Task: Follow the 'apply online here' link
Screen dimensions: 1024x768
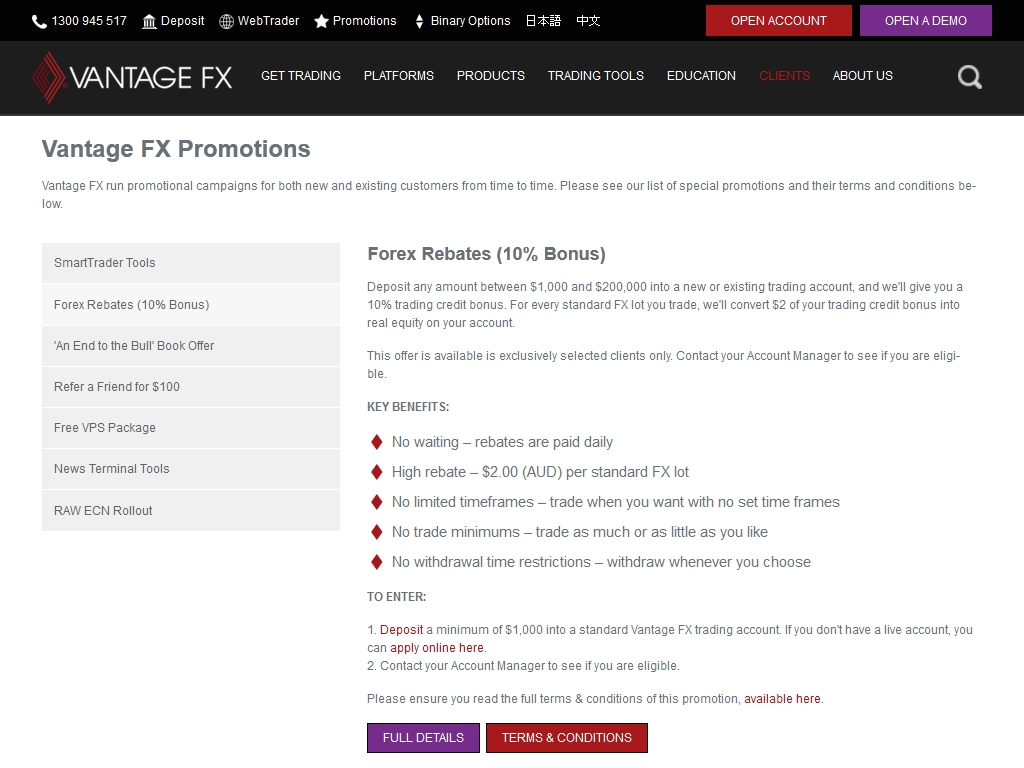Action: tap(437, 648)
